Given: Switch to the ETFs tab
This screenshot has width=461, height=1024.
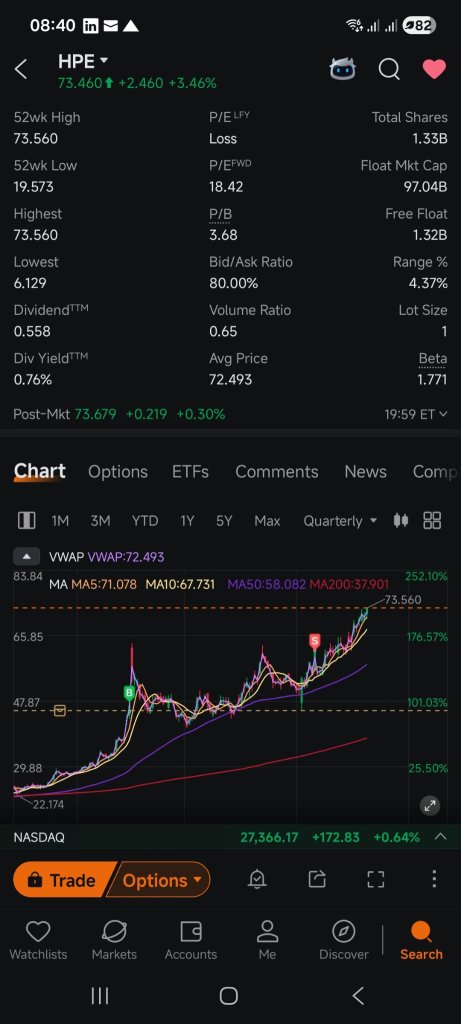Looking at the screenshot, I should pos(190,472).
